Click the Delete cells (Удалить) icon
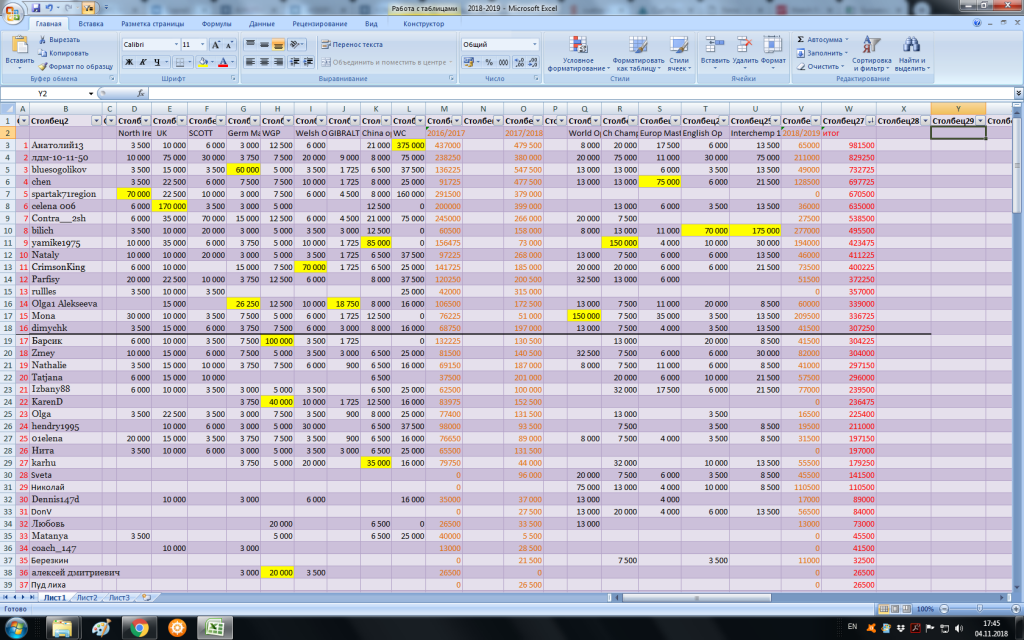The height and width of the screenshot is (640, 1024). (744, 45)
